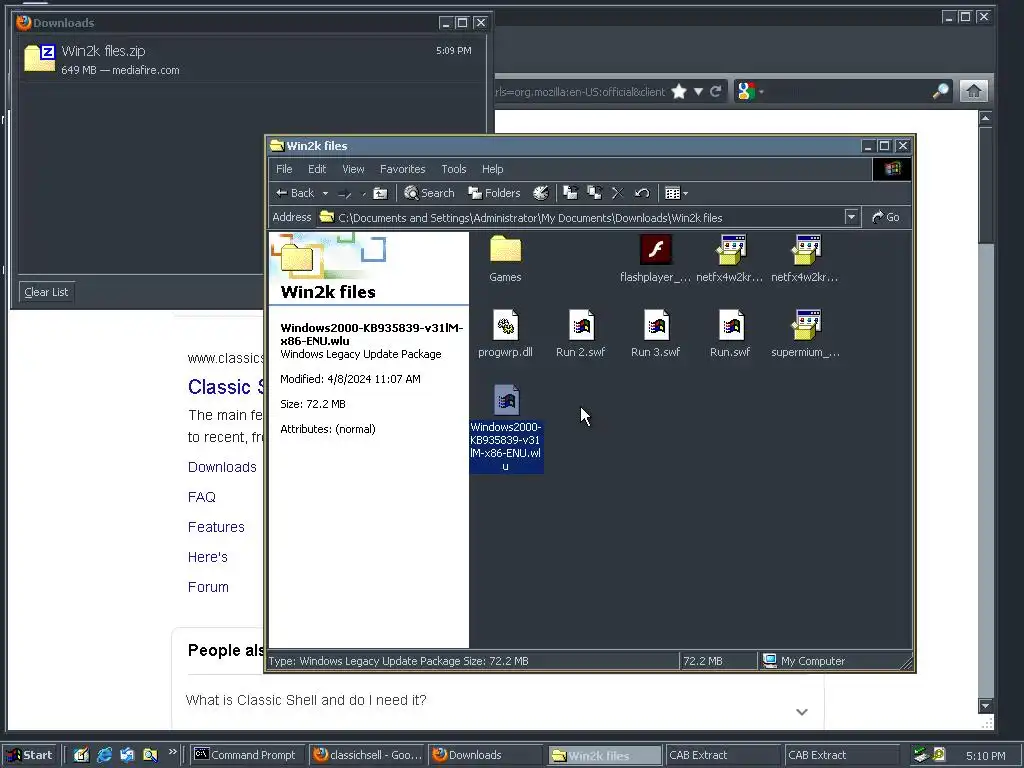Go up one folder level

pyautogui.click(x=380, y=193)
